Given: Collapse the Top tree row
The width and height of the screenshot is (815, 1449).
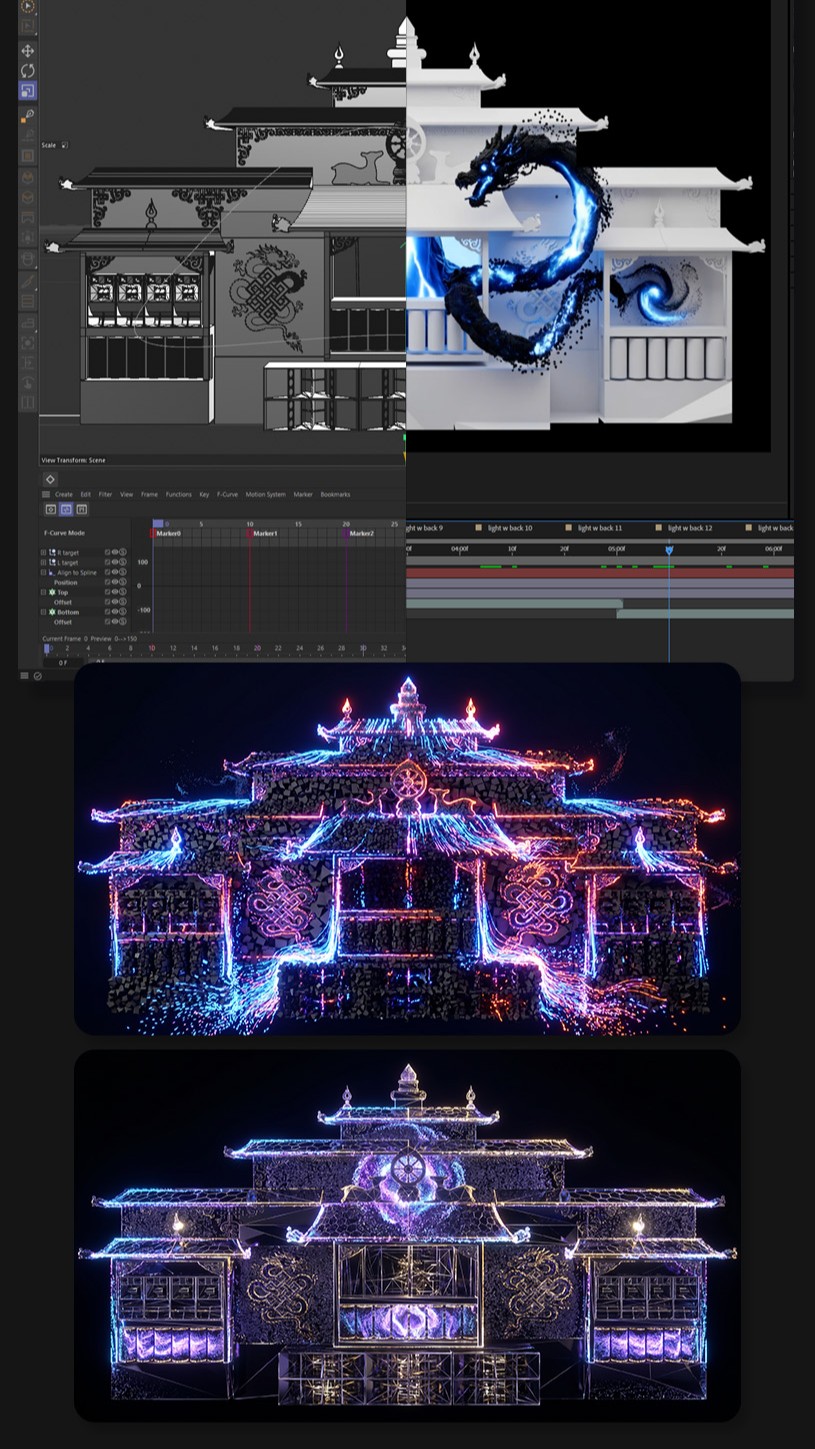Looking at the screenshot, I should pyautogui.click(x=43, y=592).
